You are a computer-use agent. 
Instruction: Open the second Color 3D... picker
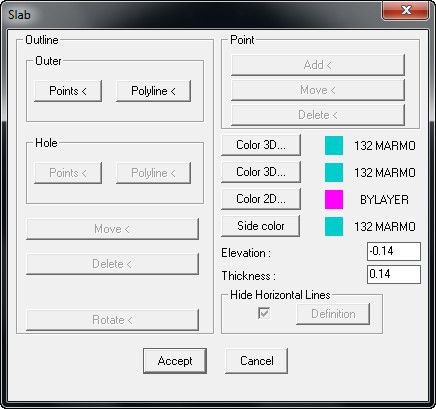click(x=261, y=172)
